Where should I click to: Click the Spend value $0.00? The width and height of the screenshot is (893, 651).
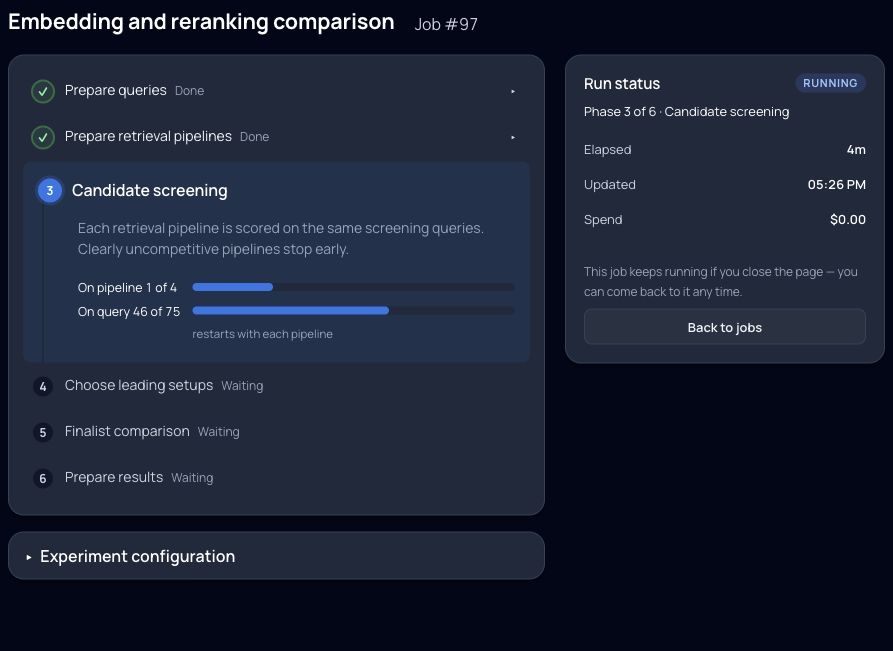[x=847, y=219]
